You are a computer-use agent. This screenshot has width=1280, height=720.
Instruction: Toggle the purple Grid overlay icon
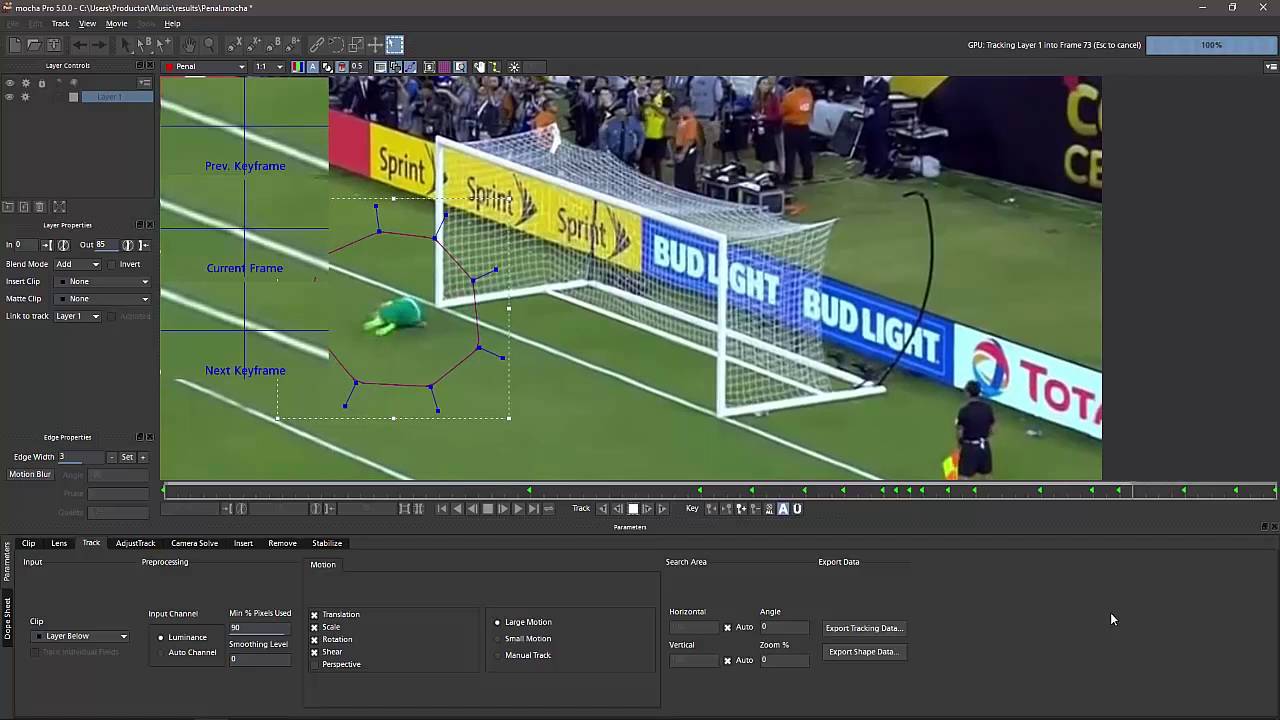[x=444, y=67]
